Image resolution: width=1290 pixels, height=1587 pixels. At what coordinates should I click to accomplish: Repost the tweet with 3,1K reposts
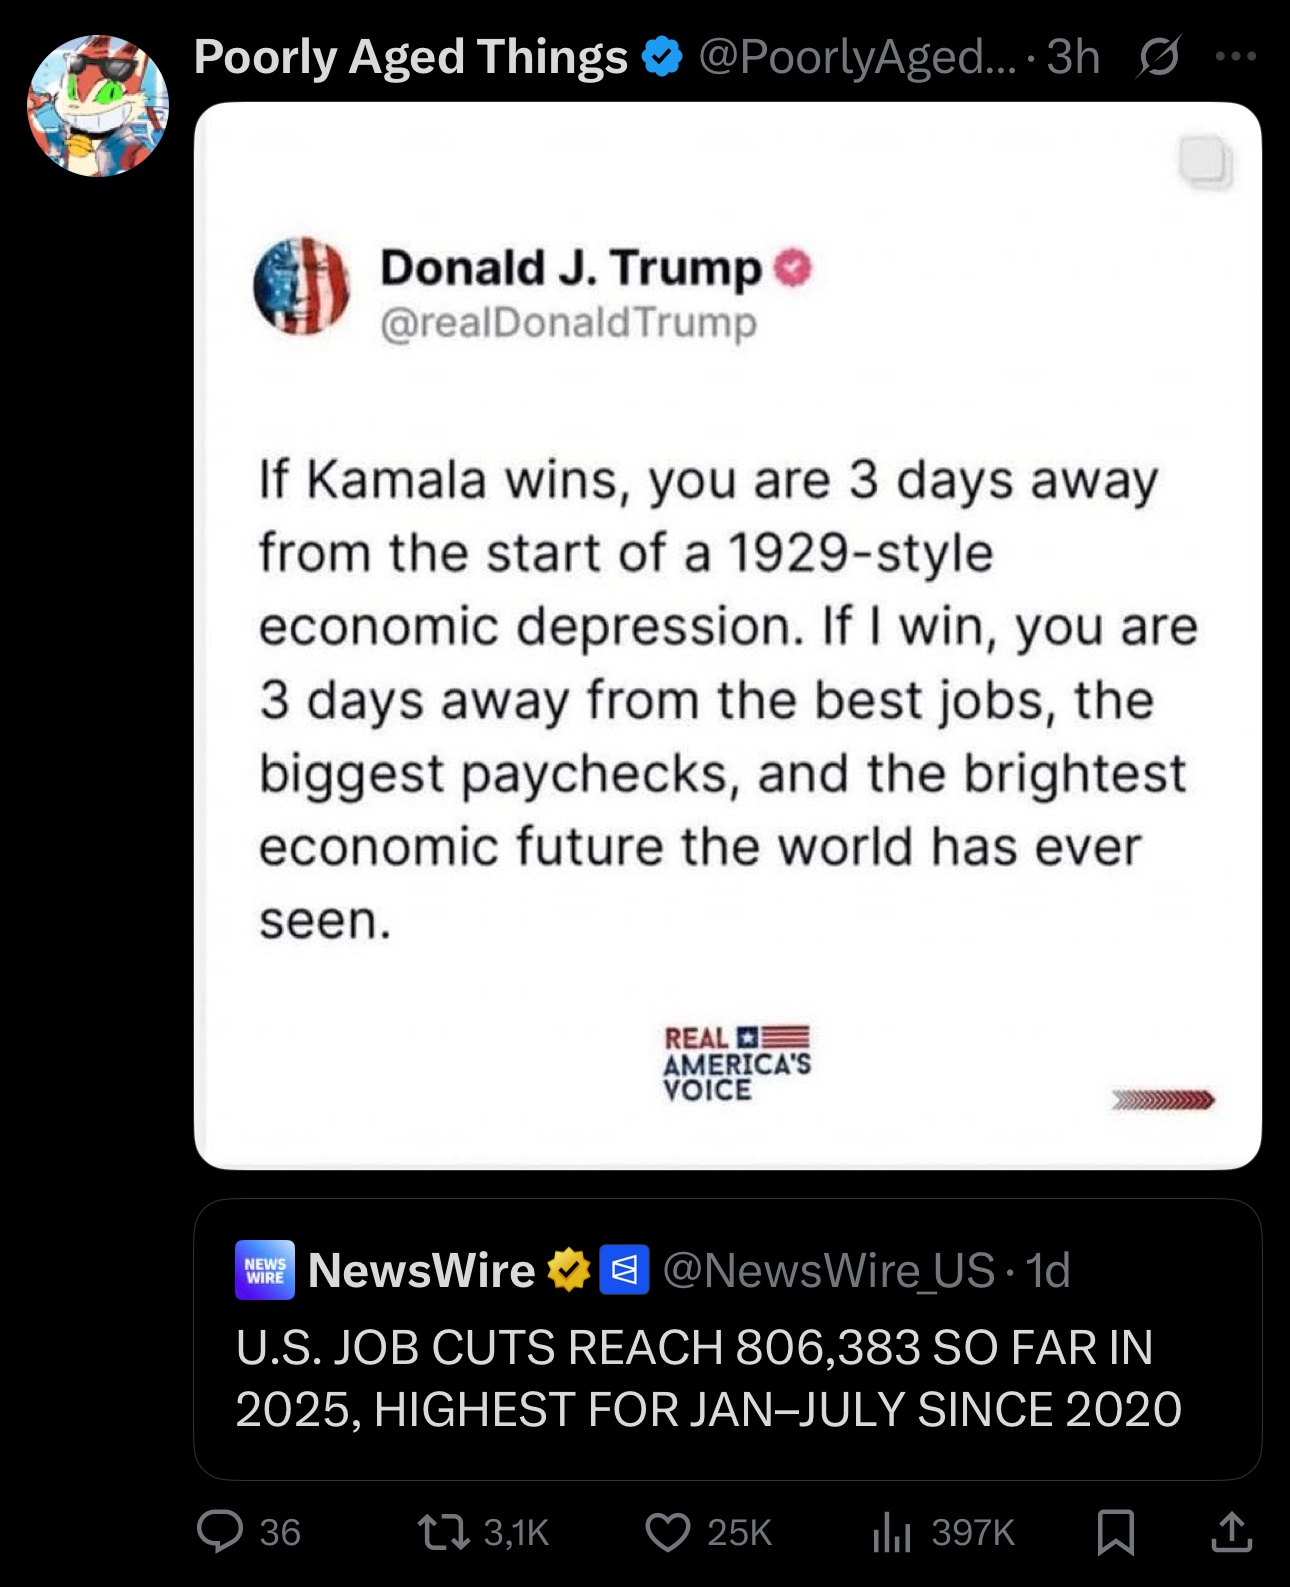click(444, 1532)
